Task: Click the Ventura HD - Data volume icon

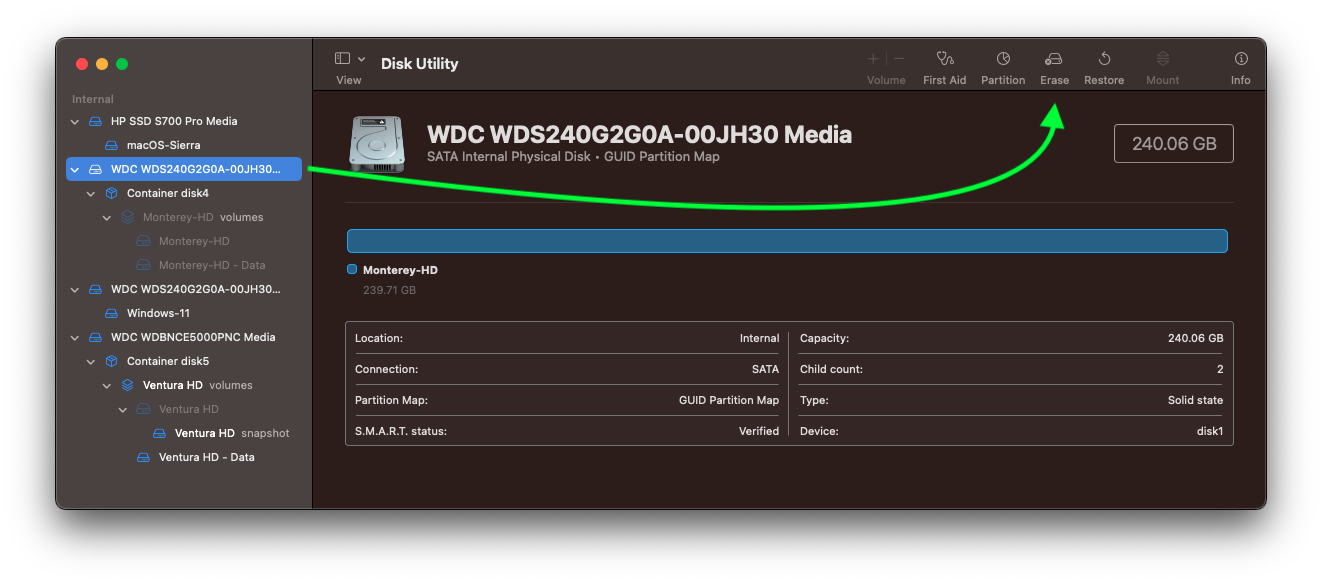Action: tap(143, 457)
